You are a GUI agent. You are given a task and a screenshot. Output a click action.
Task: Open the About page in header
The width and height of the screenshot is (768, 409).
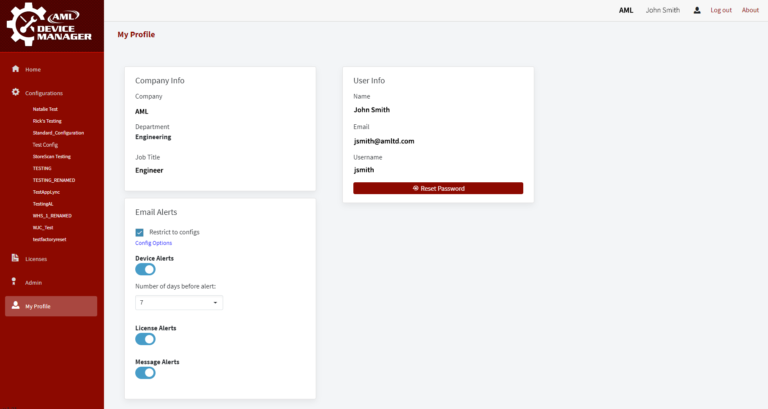click(x=750, y=10)
